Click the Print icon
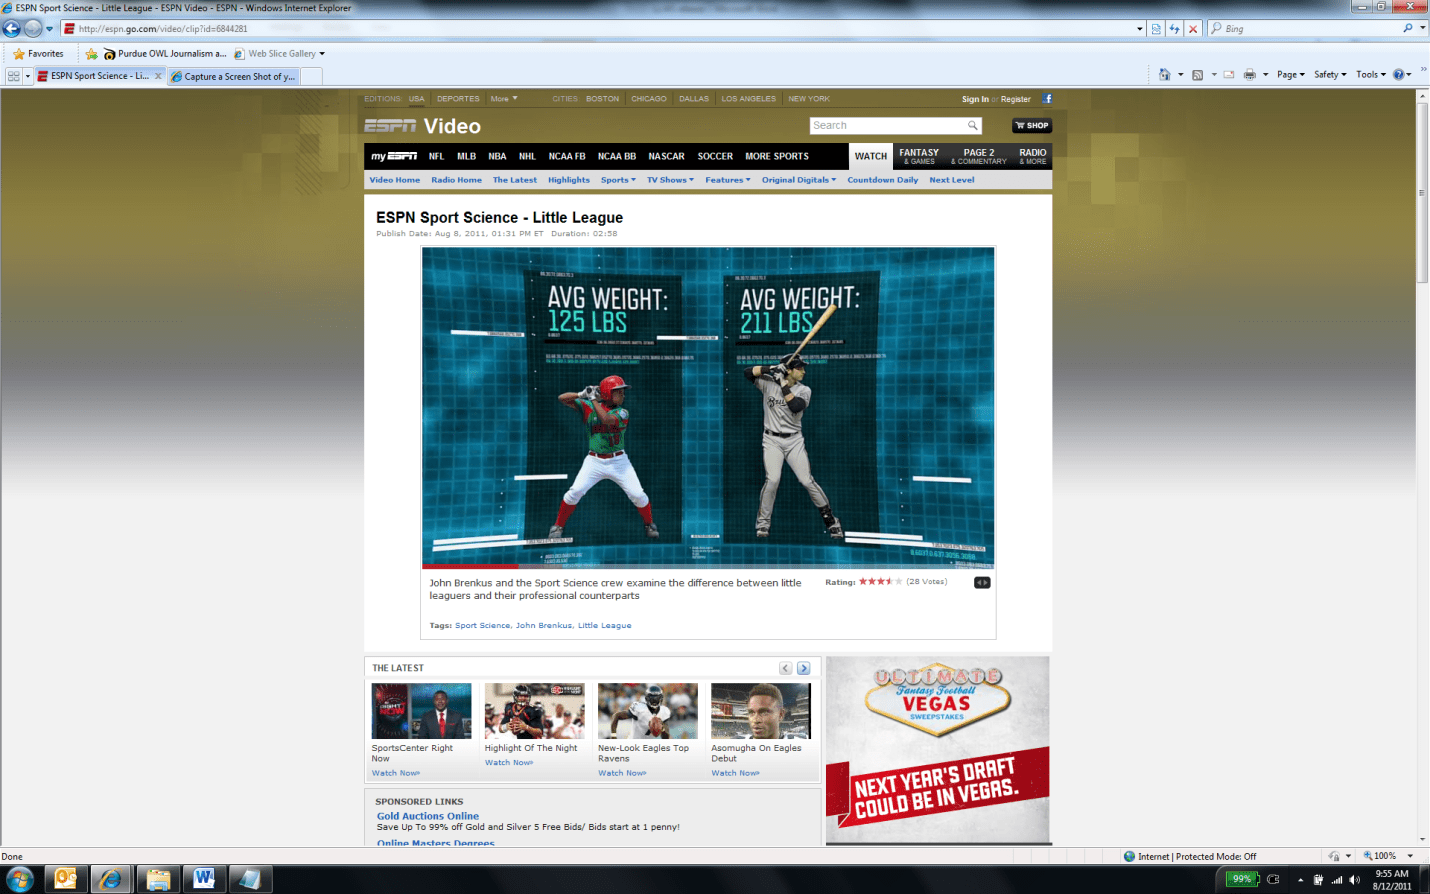1430x894 pixels. 1248,75
